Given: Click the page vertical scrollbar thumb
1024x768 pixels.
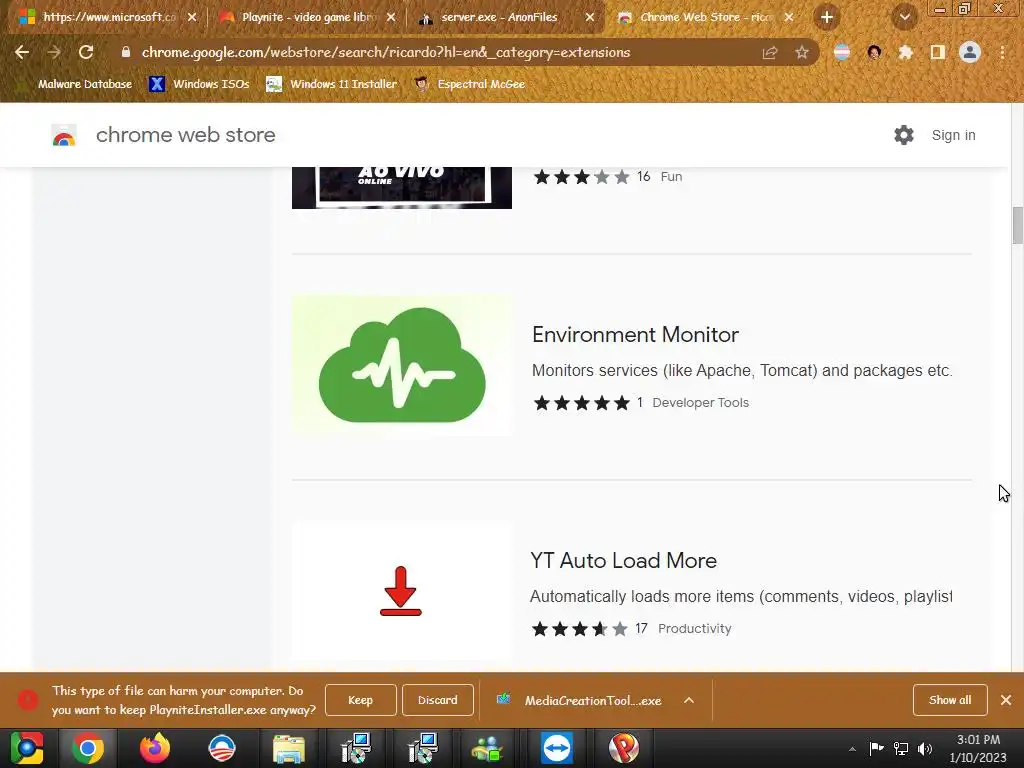Looking at the screenshot, I should pos(1017,225).
